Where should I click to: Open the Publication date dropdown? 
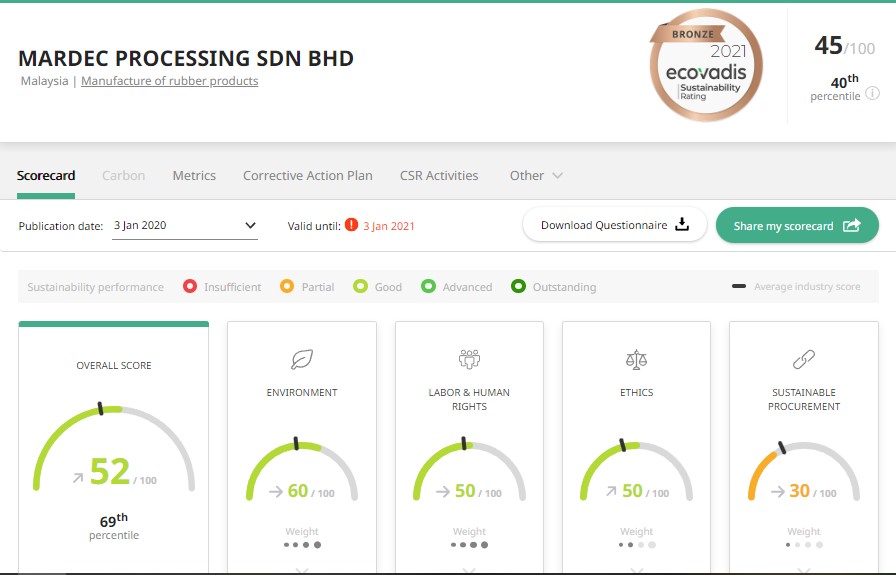pyautogui.click(x=185, y=225)
